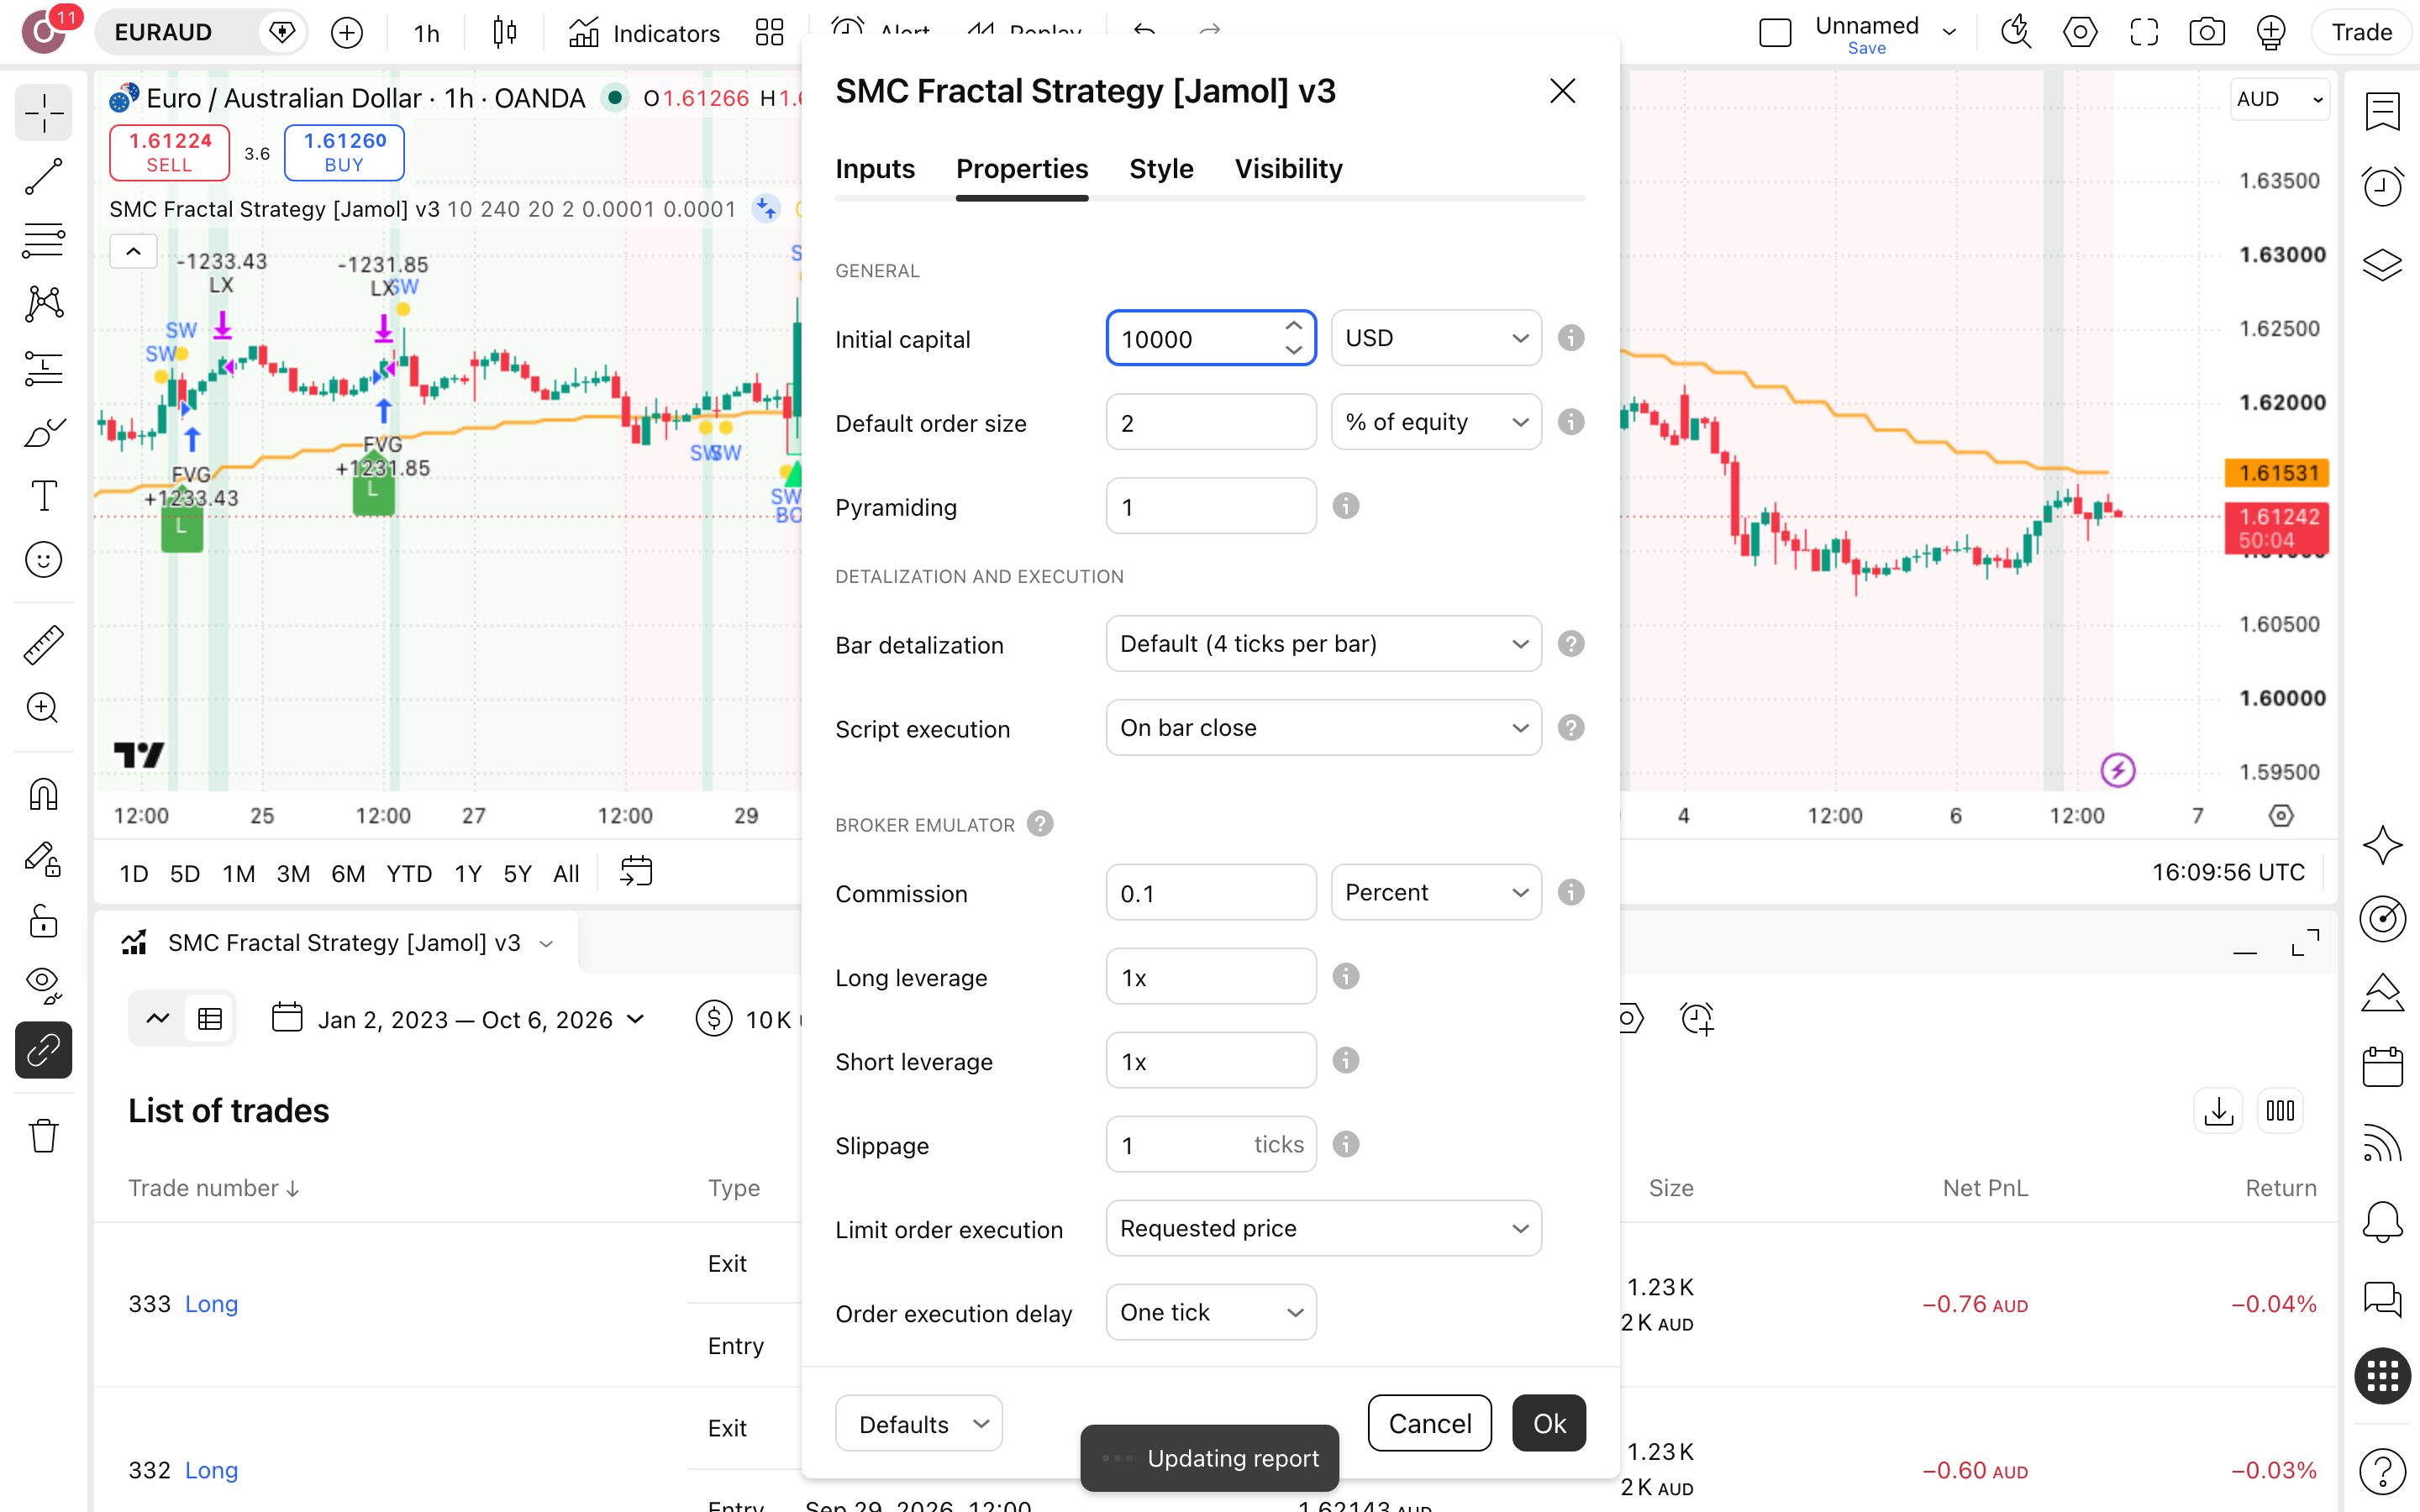Open the watchlist panel icon
Screen dimensions: 2420x1512
2382,111
